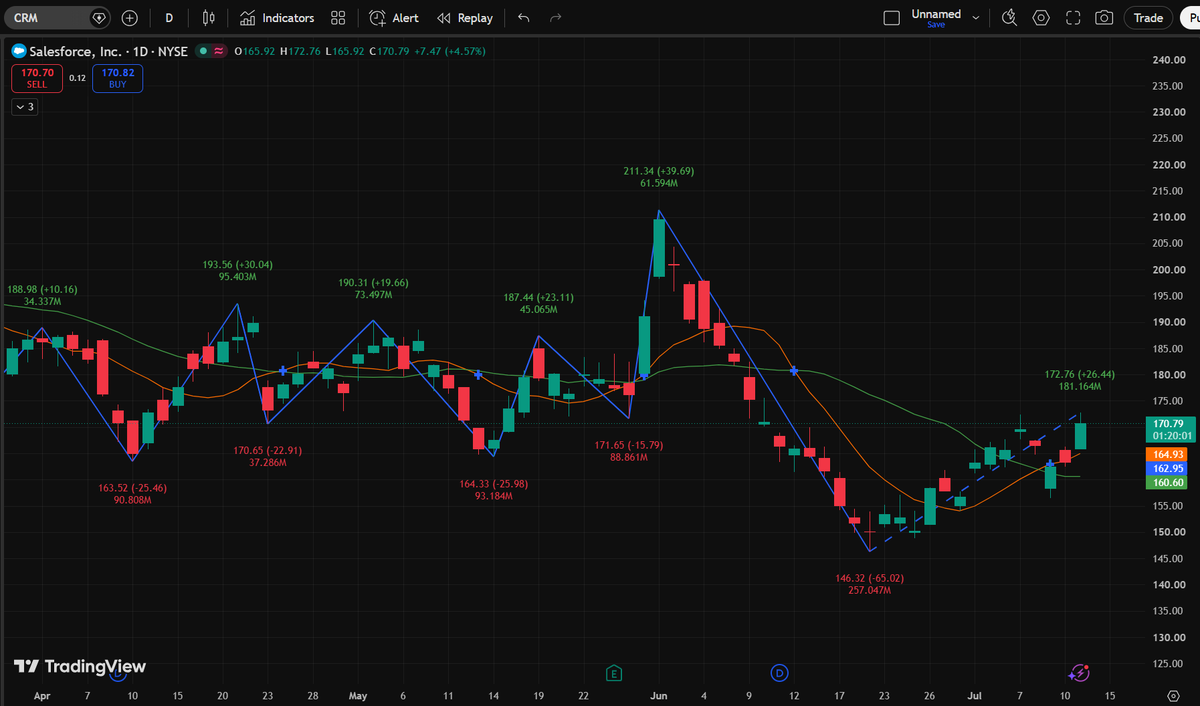Screen dimensions: 1200x706
Task: Click the diamond icon beside the CRM symbol
Action: tap(97, 18)
